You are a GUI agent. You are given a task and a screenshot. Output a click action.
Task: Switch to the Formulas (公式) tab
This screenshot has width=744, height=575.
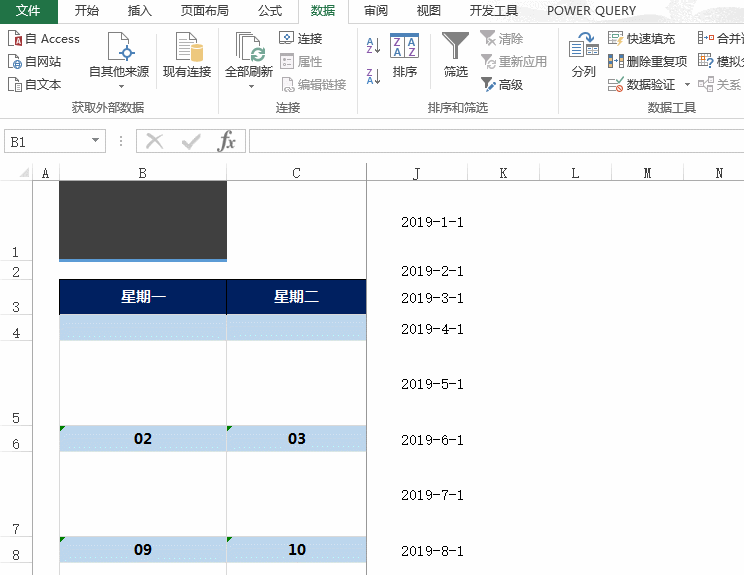tap(270, 11)
